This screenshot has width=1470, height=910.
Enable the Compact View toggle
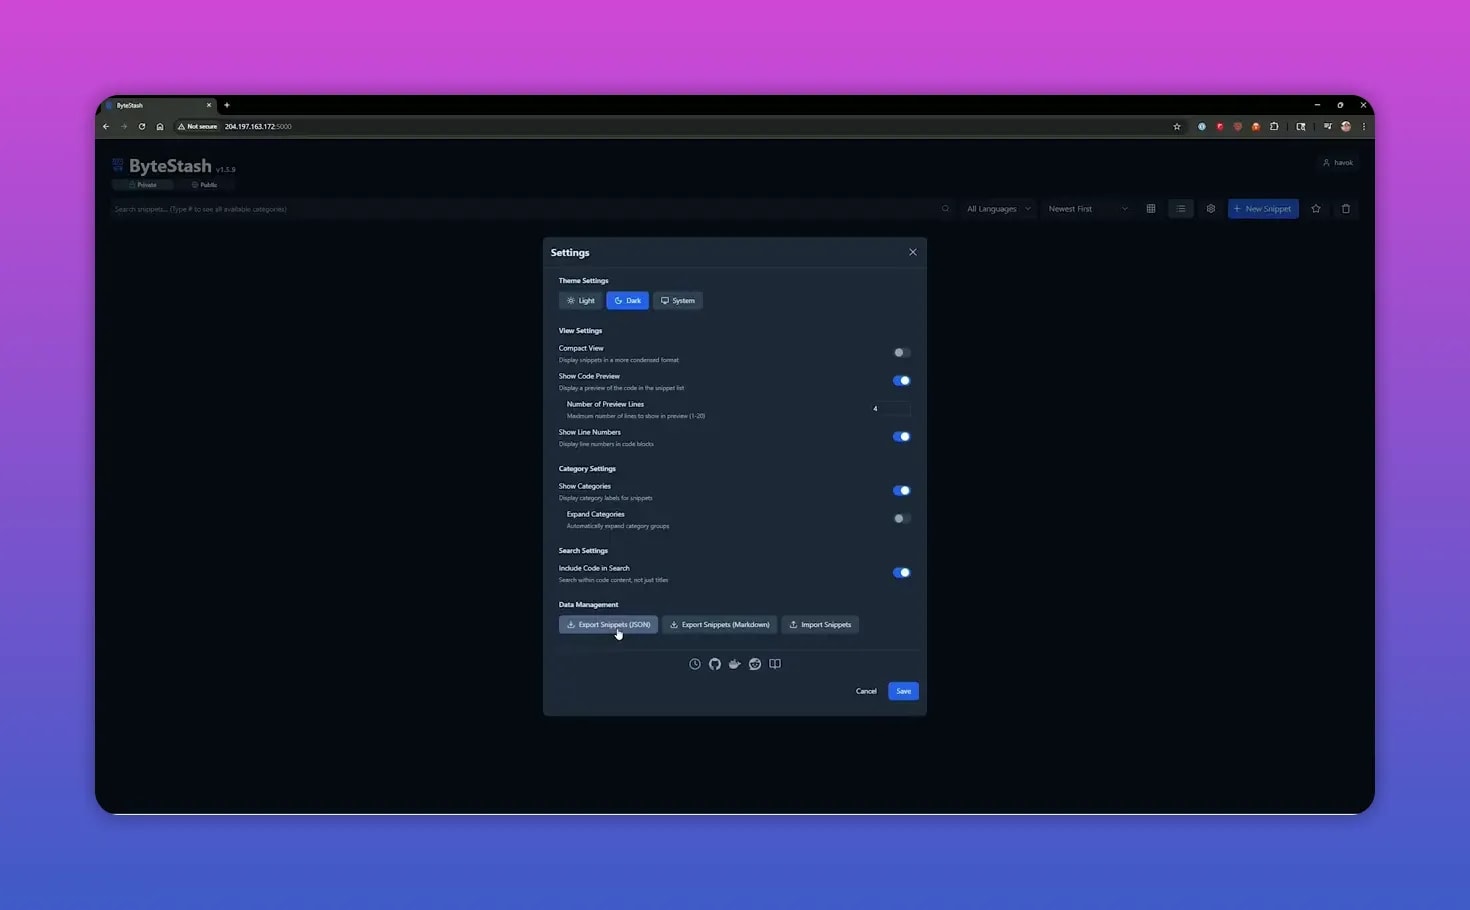901,353
